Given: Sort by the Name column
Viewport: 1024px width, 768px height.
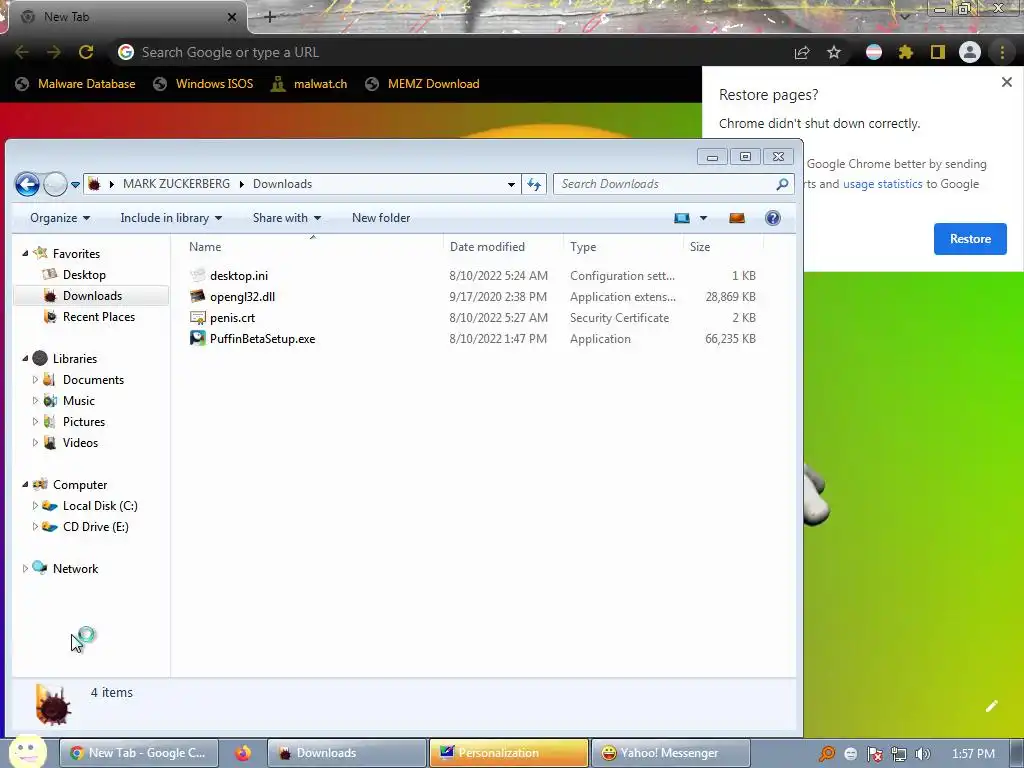Looking at the screenshot, I should click(x=204, y=247).
